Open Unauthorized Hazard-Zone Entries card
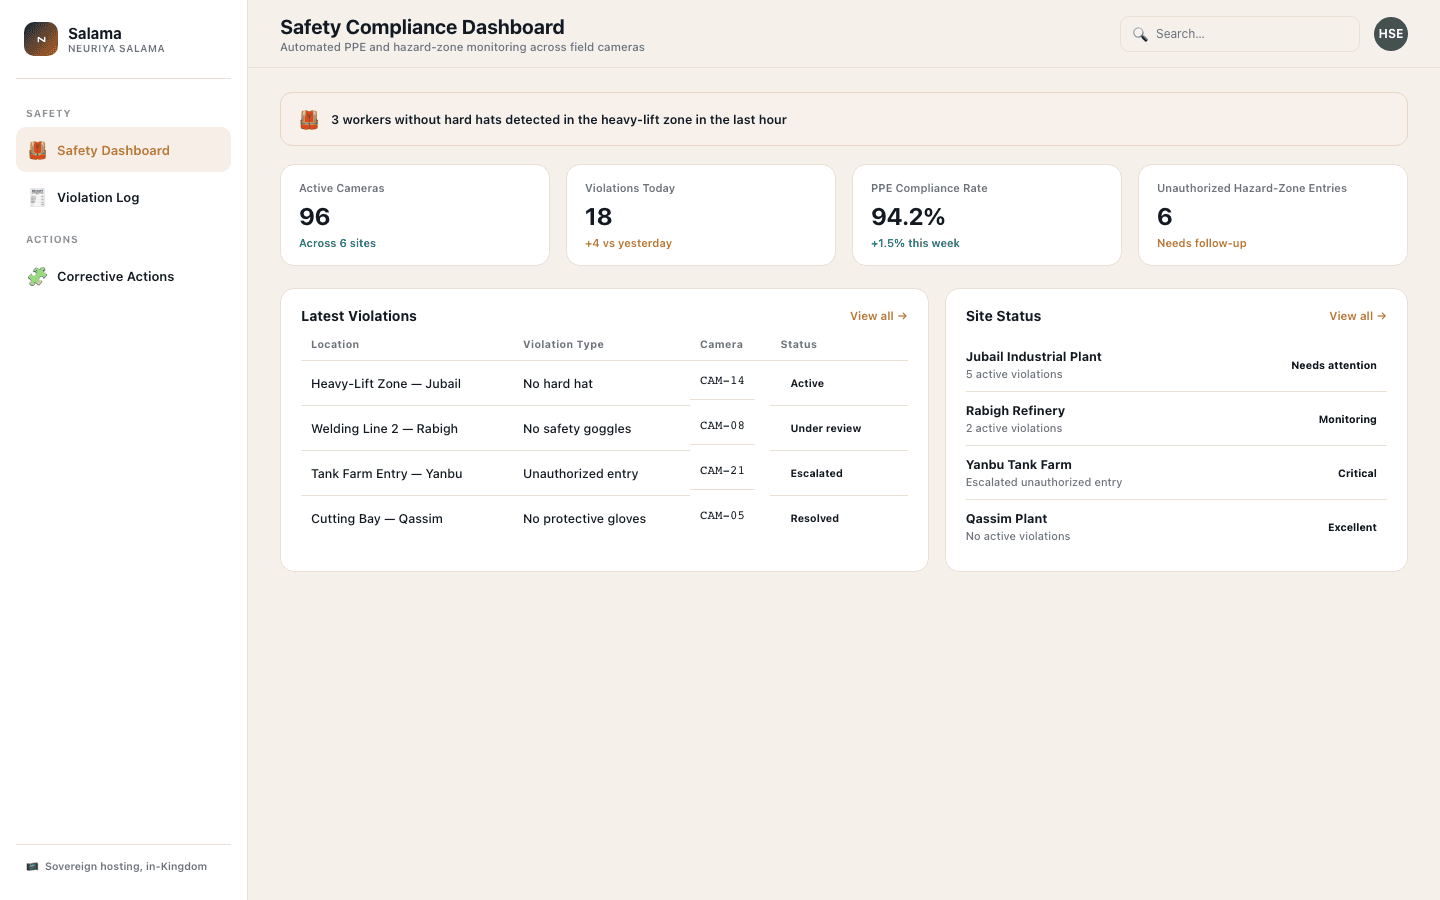The width and height of the screenshot is (1440, 900). coord(1273,215)
